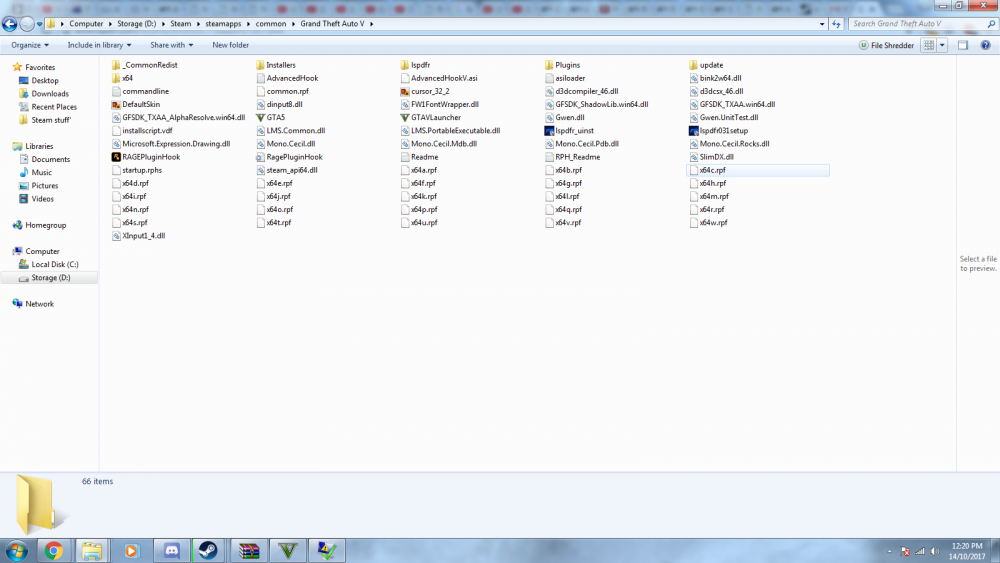Viewport: 1000px width, 563px height.
Task: Select the lspdfr folder icon
Action: tap(405, 65)
